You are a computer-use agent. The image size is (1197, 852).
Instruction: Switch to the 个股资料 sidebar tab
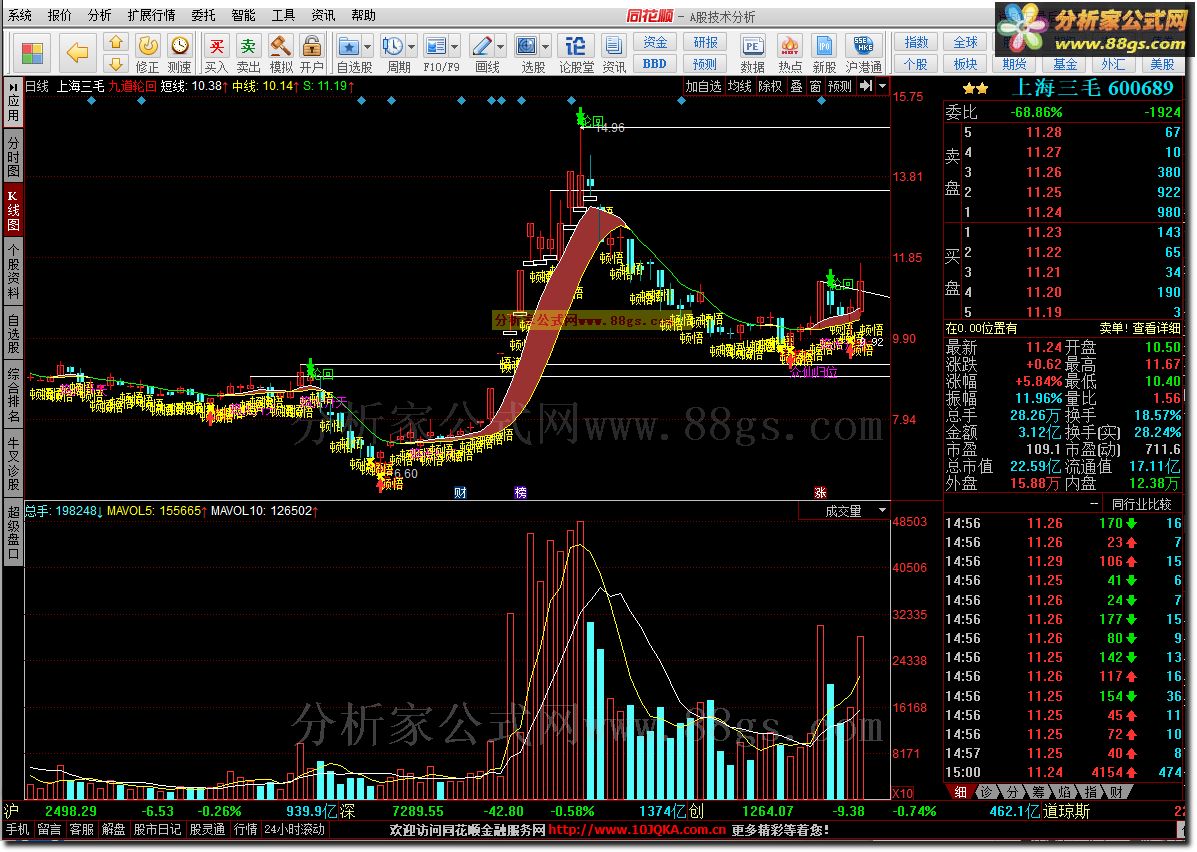click(14, 273)
